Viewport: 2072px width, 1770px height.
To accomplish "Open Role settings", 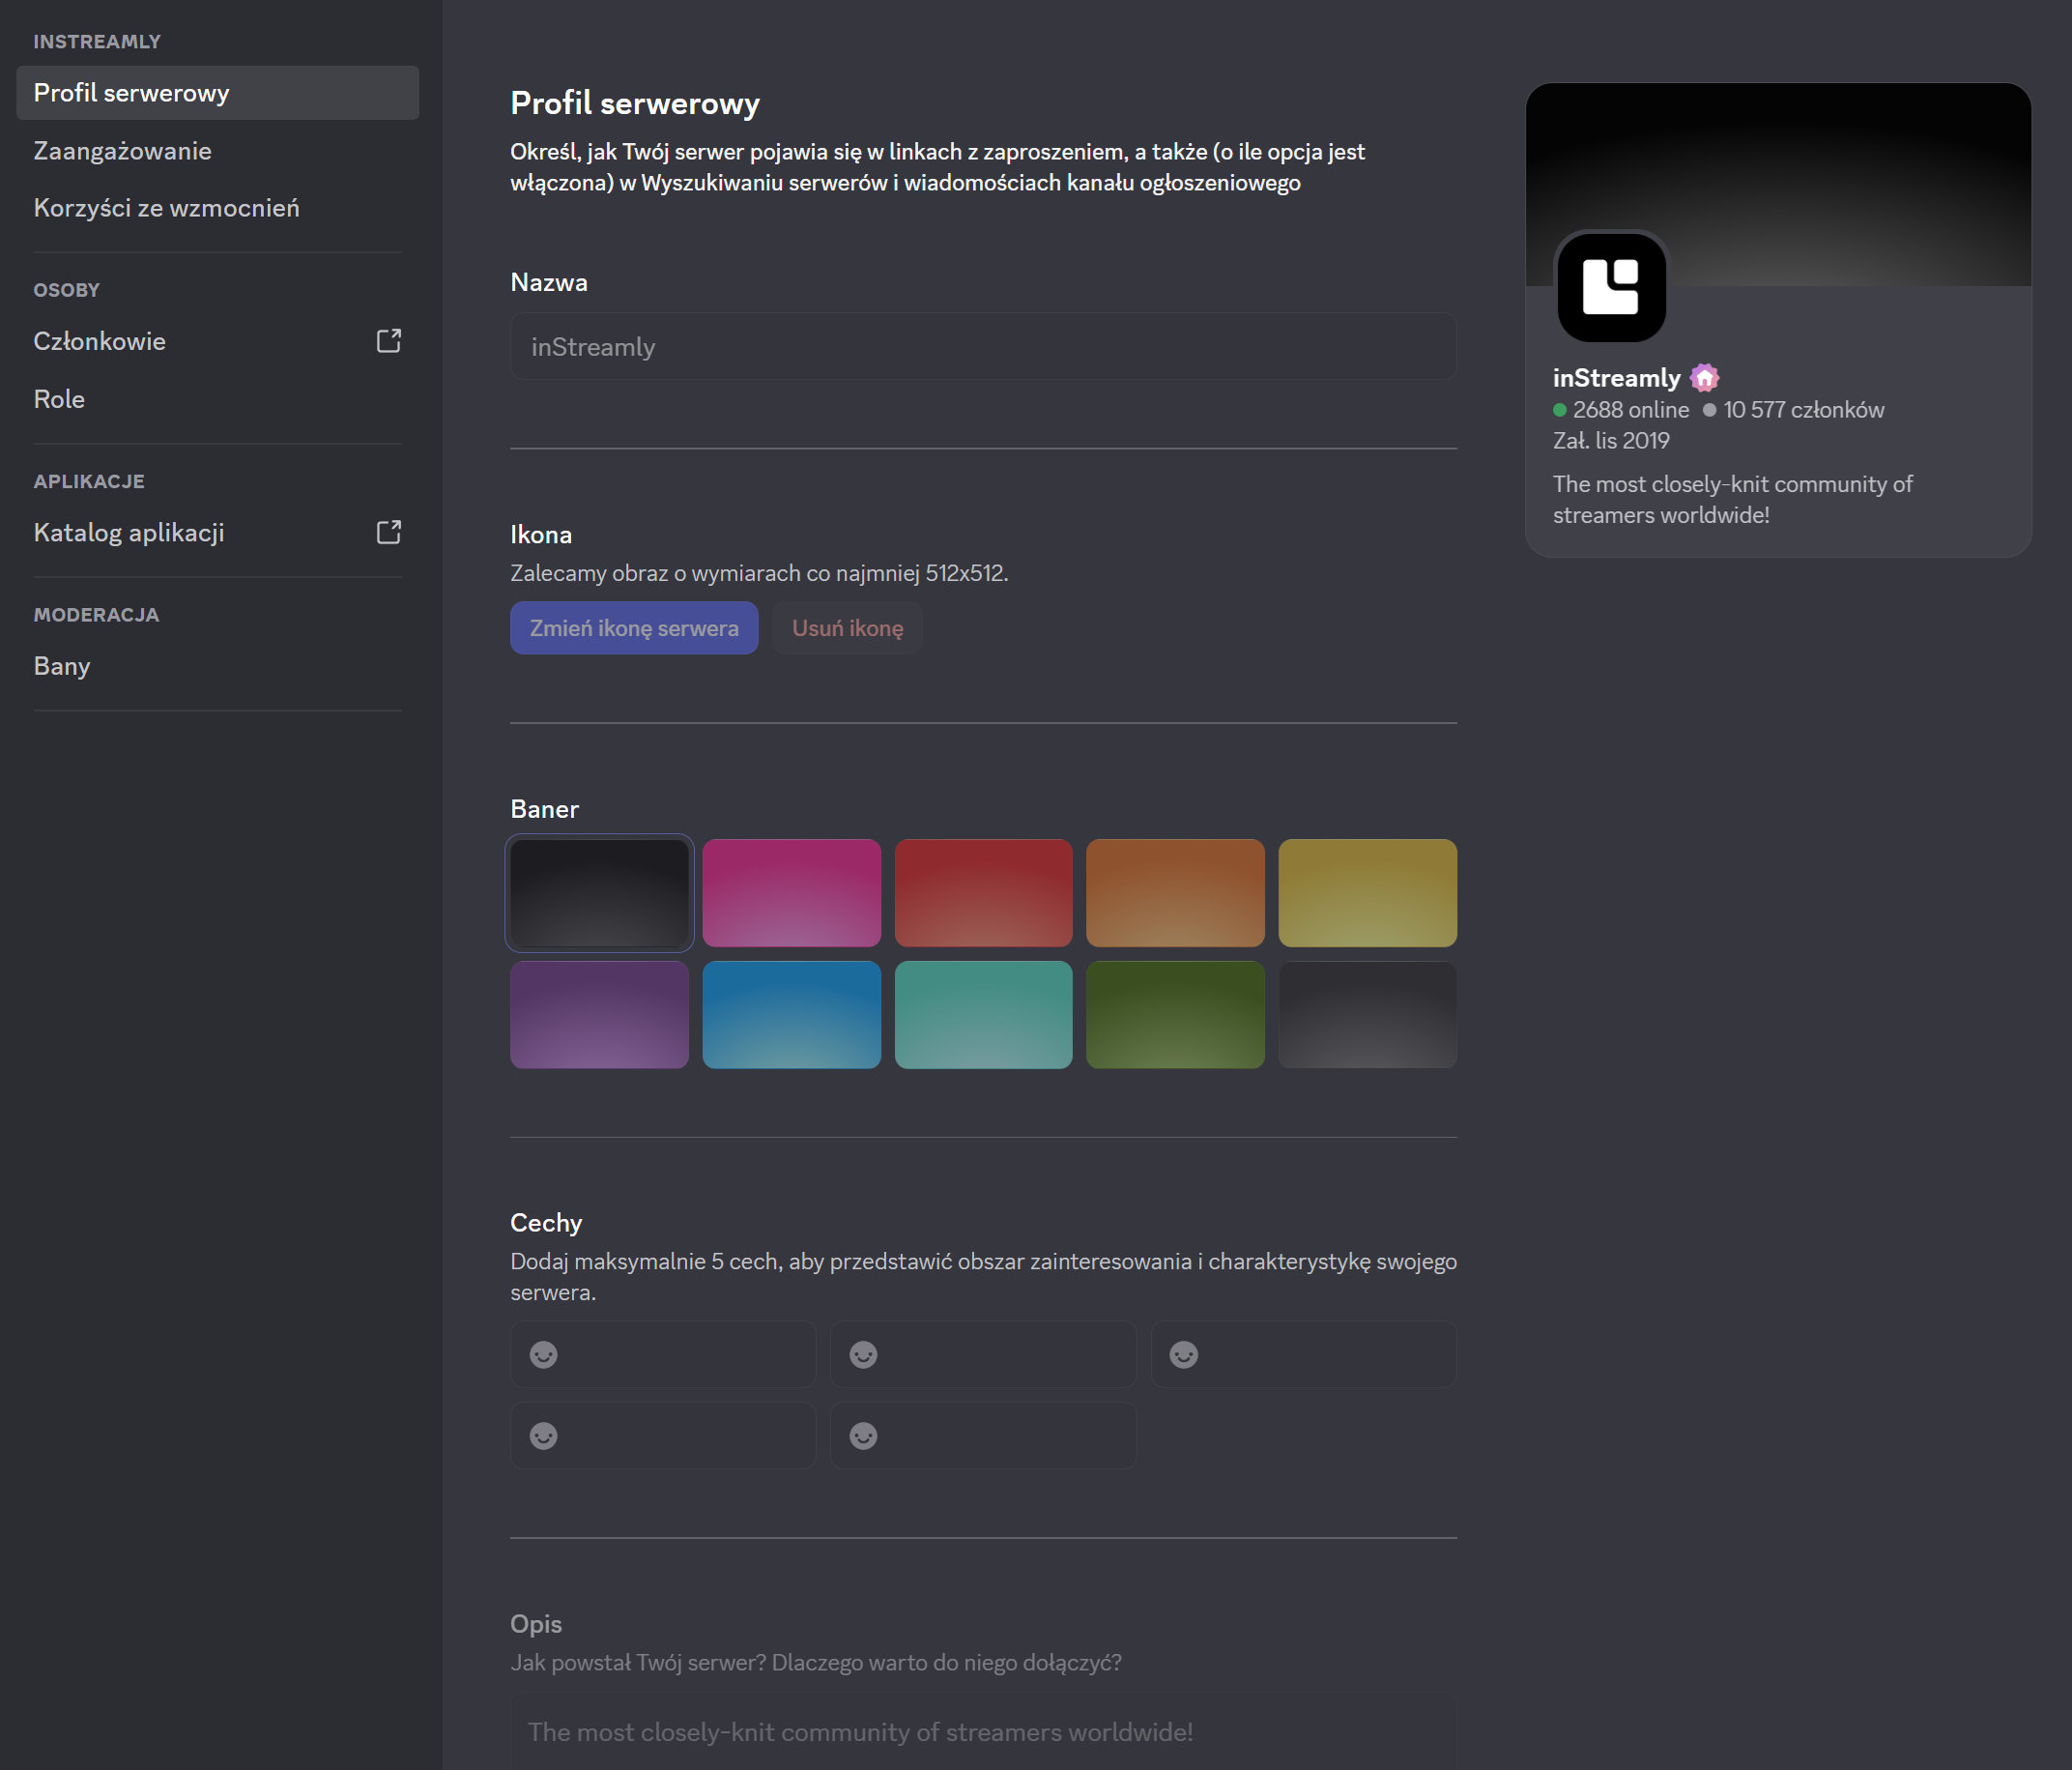I will 217,399.
